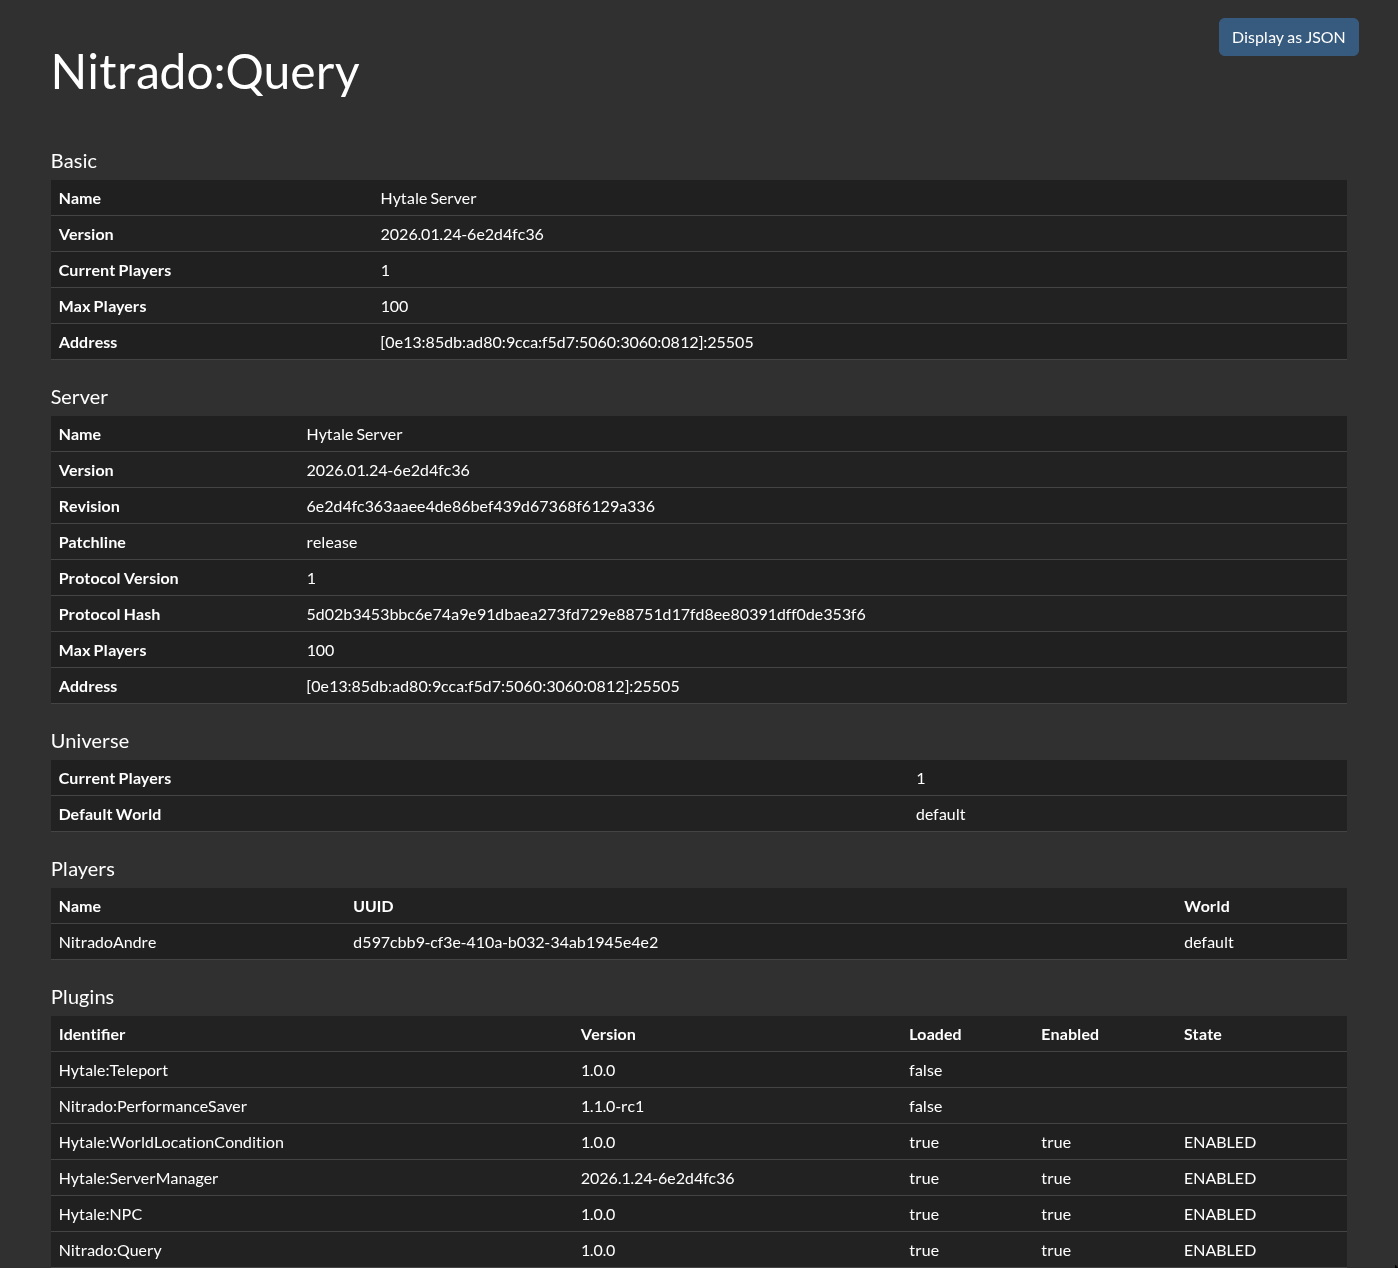Click the Plugins Identifier column header
This screenshot has height=1268, width=1398.
tap(92, 1034)
